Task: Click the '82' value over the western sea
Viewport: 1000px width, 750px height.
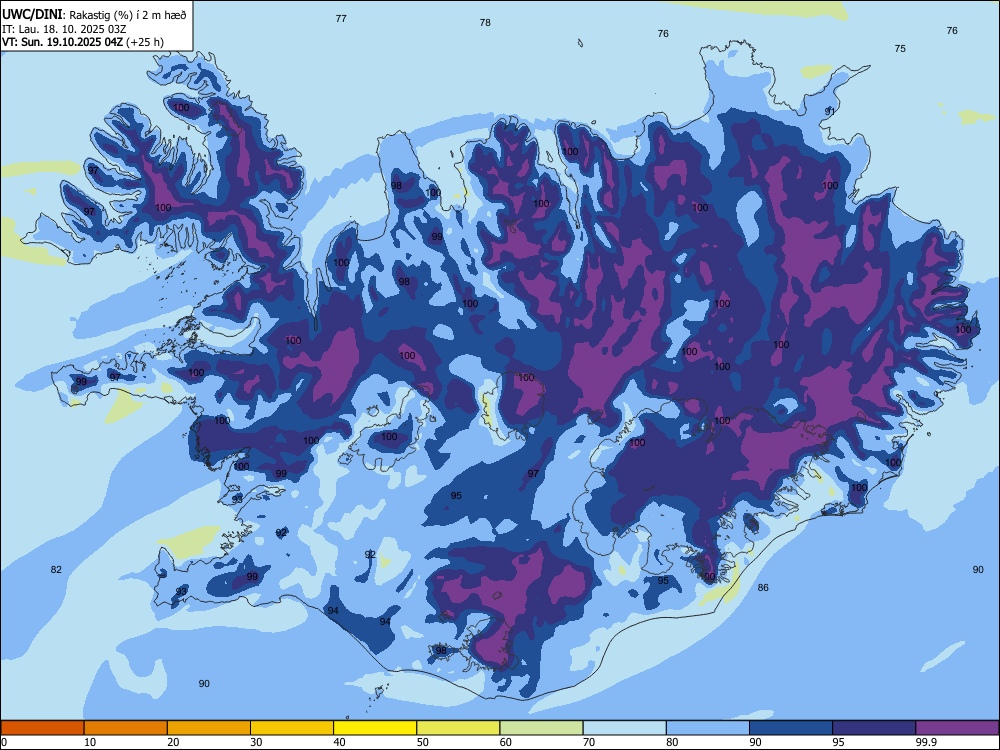Action: point(56,570)
